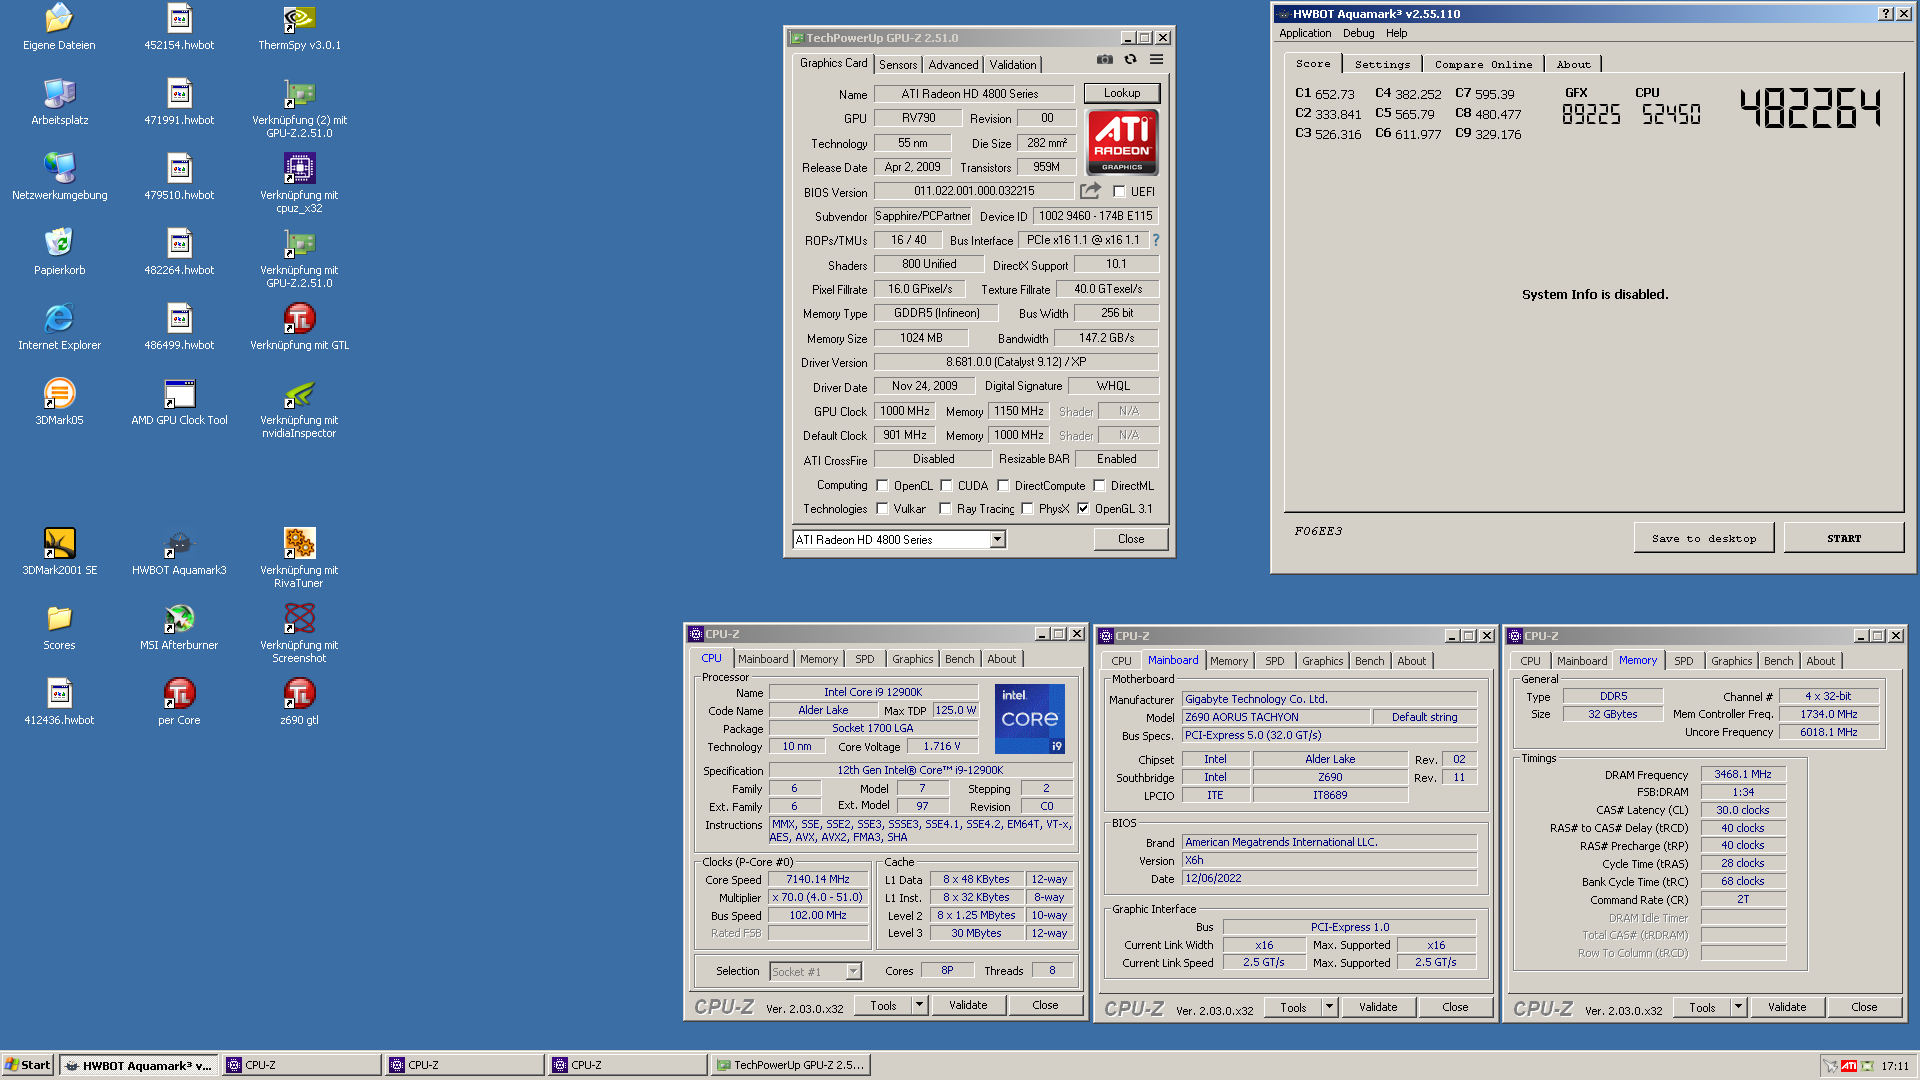Open the Scores folder on desktop
This screenshot has height=1080, width=1920.
click(x=59, y=619)
